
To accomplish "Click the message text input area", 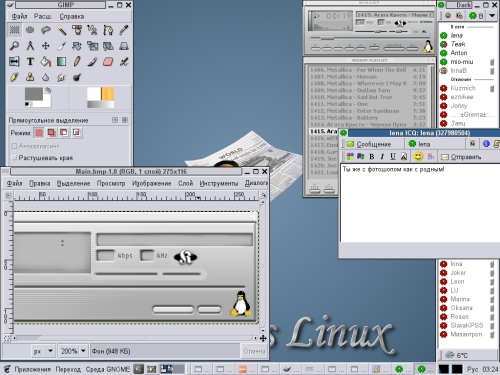I will pos(420,203).
